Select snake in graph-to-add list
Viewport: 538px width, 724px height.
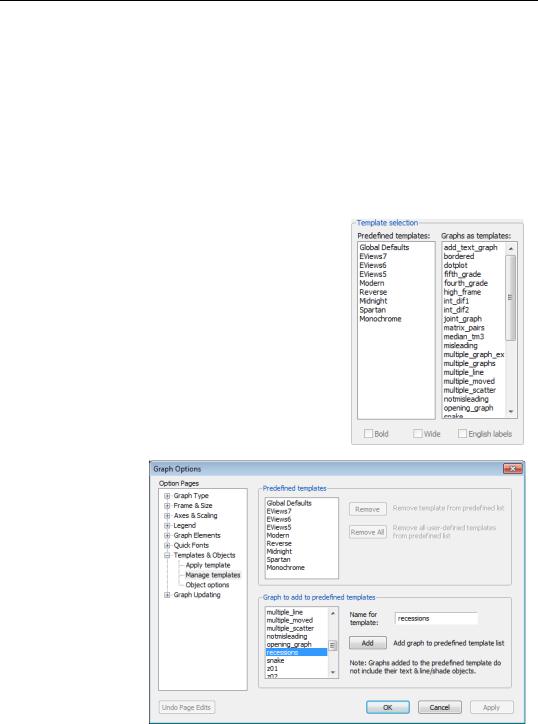coord(275,661)
